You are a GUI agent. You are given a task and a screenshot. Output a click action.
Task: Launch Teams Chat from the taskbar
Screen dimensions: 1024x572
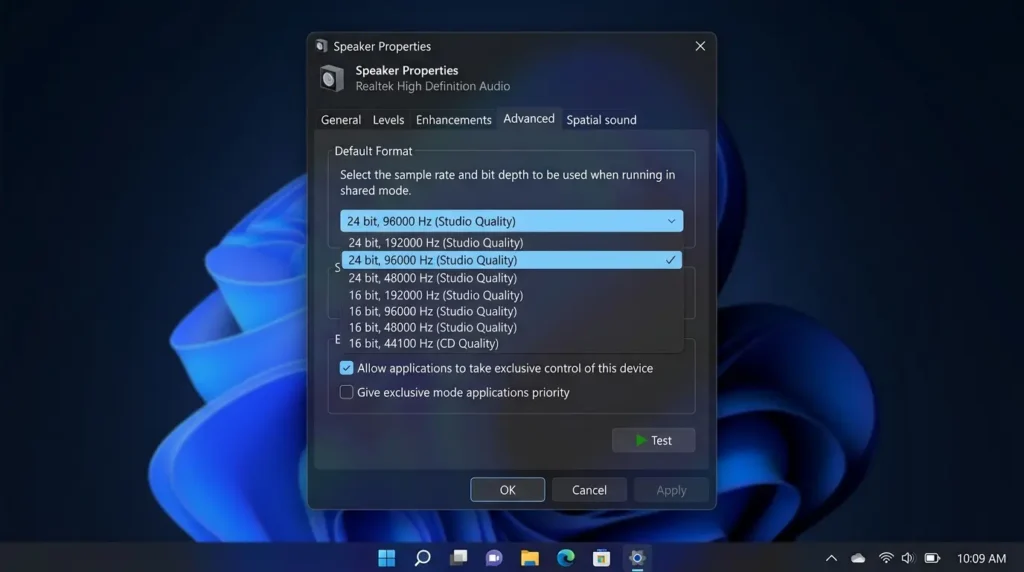[x=494, y=558]
